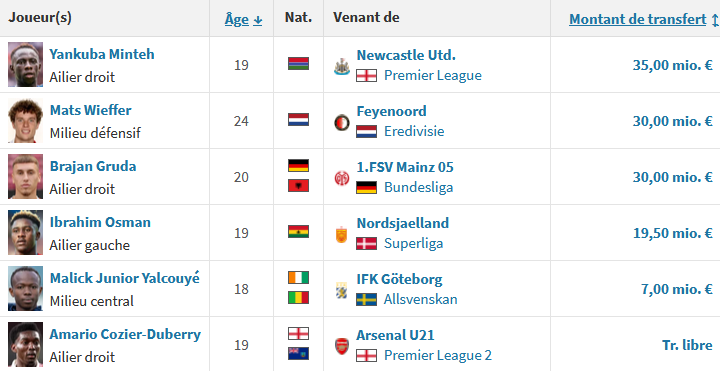Click the Newcastle Utd. club crest icon
Viewport: 720px width, 371px height.
[342, 67]
